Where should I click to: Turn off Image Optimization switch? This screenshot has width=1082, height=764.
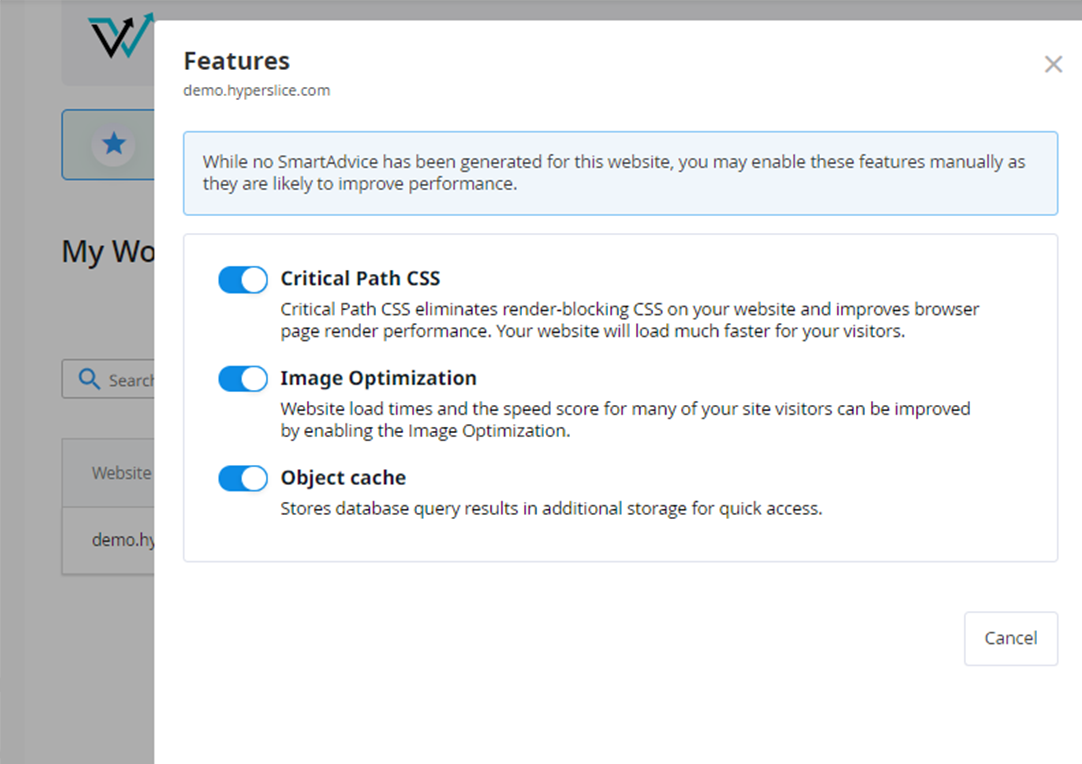pos(243,379)
